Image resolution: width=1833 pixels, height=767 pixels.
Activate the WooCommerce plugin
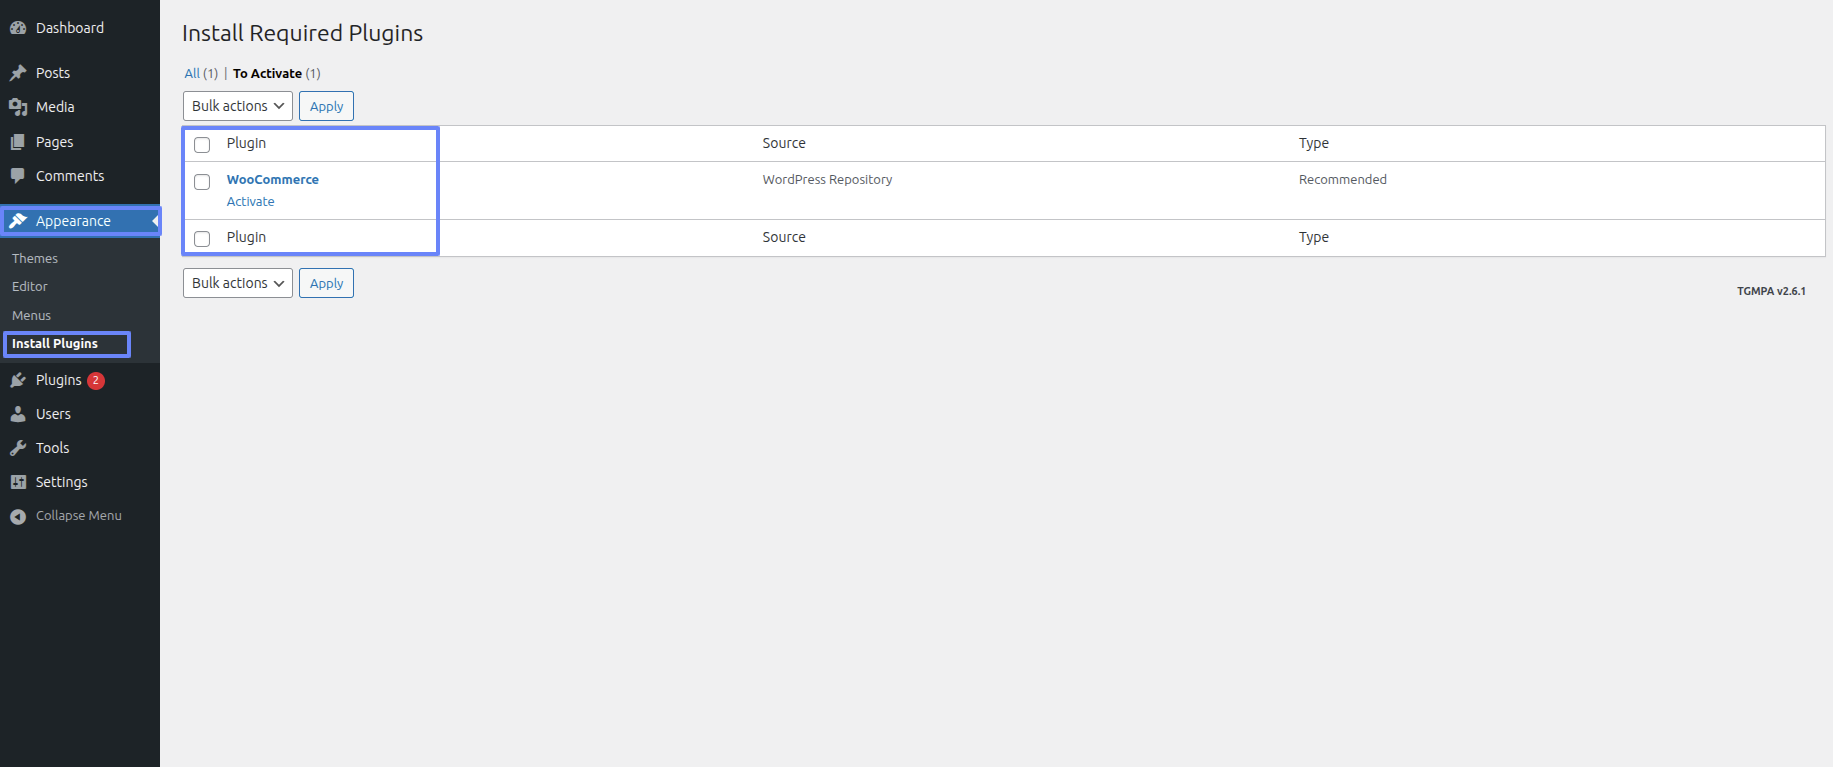click(250, 202)
